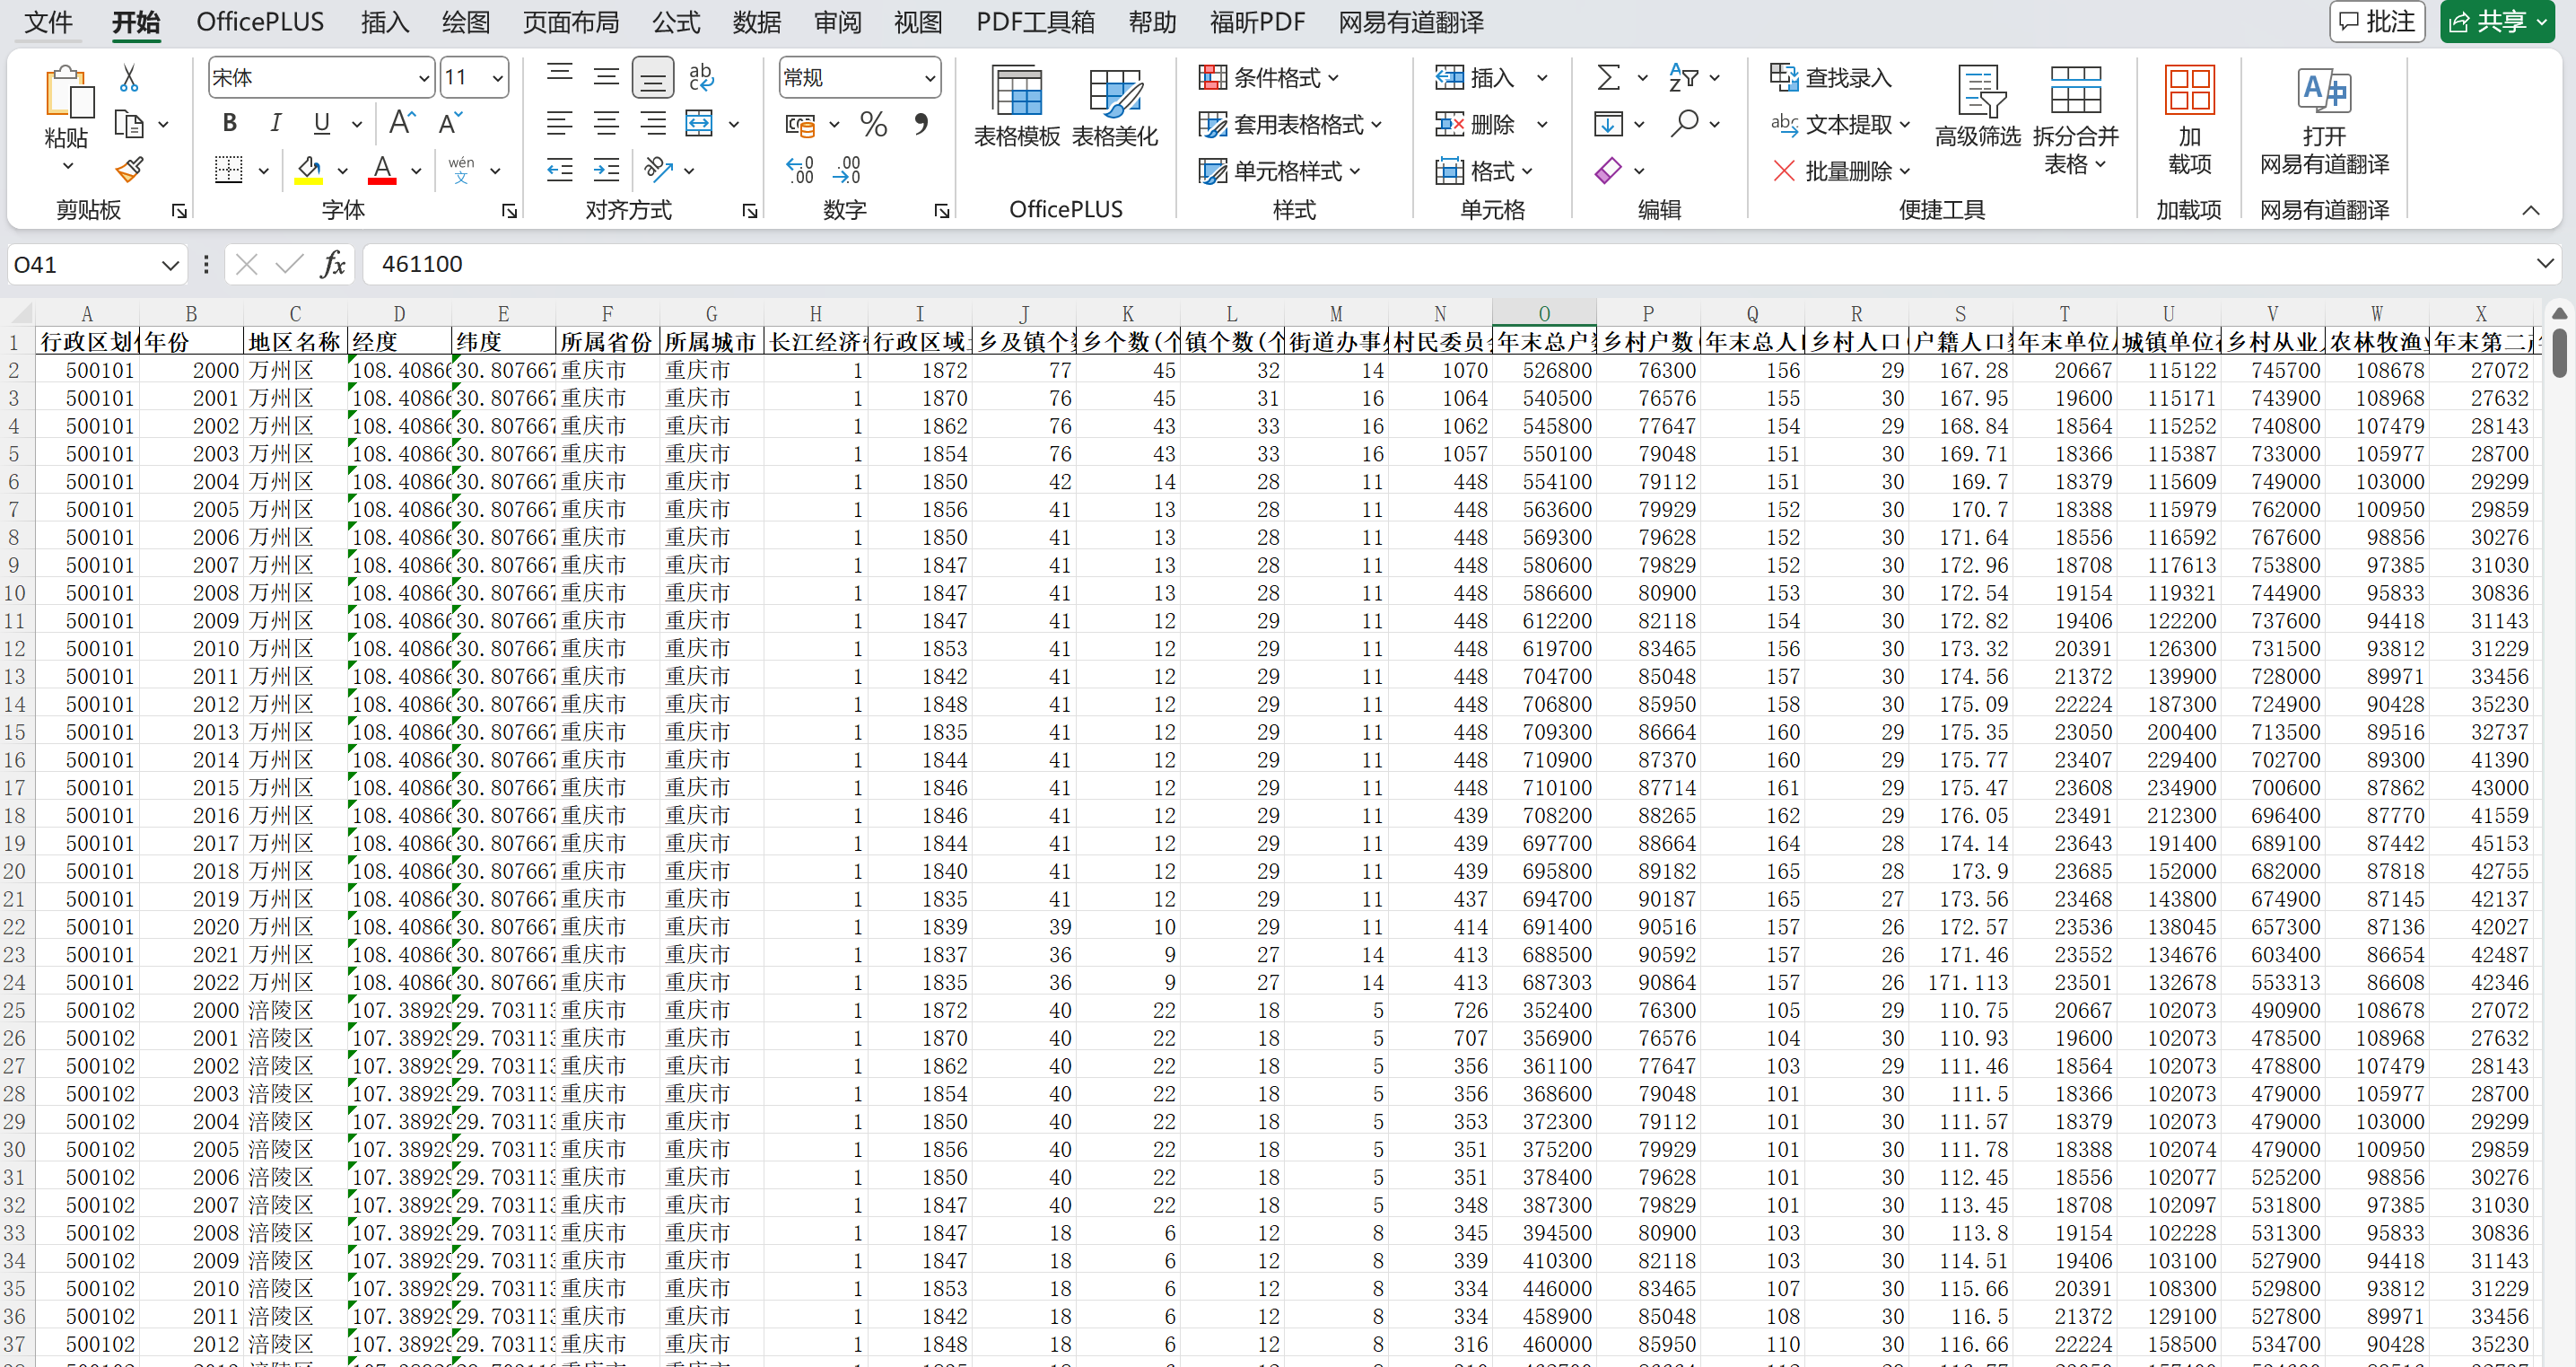Image resolution: width=2576 pixels, height=1367 pixels.
Task: Open the Name Box dropdown arrow
Action: pyautogui.click(x=170, y=265)
